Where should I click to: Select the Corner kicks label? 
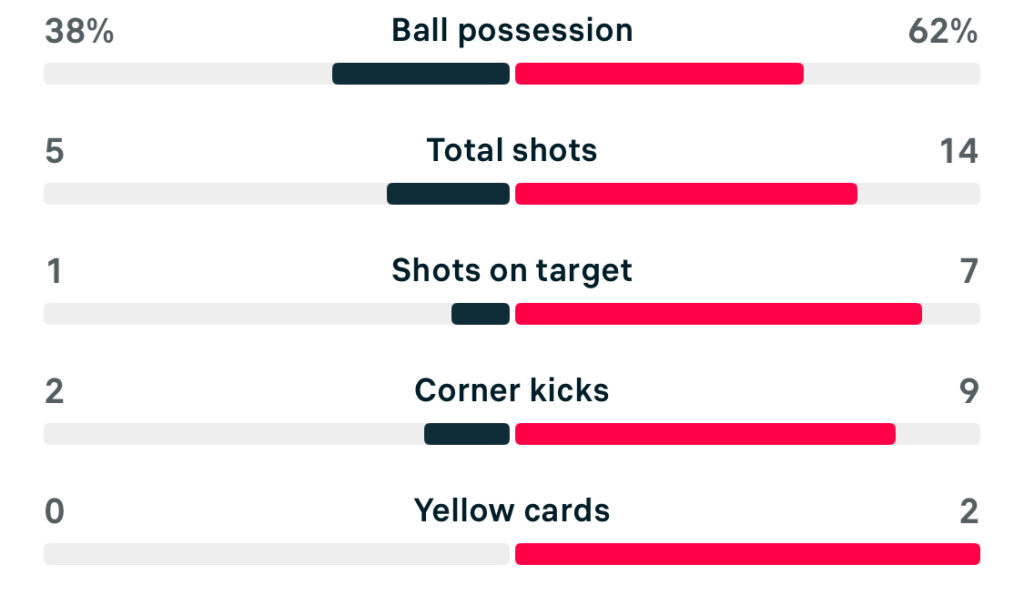pyautogui.click(x=512, y=390)
